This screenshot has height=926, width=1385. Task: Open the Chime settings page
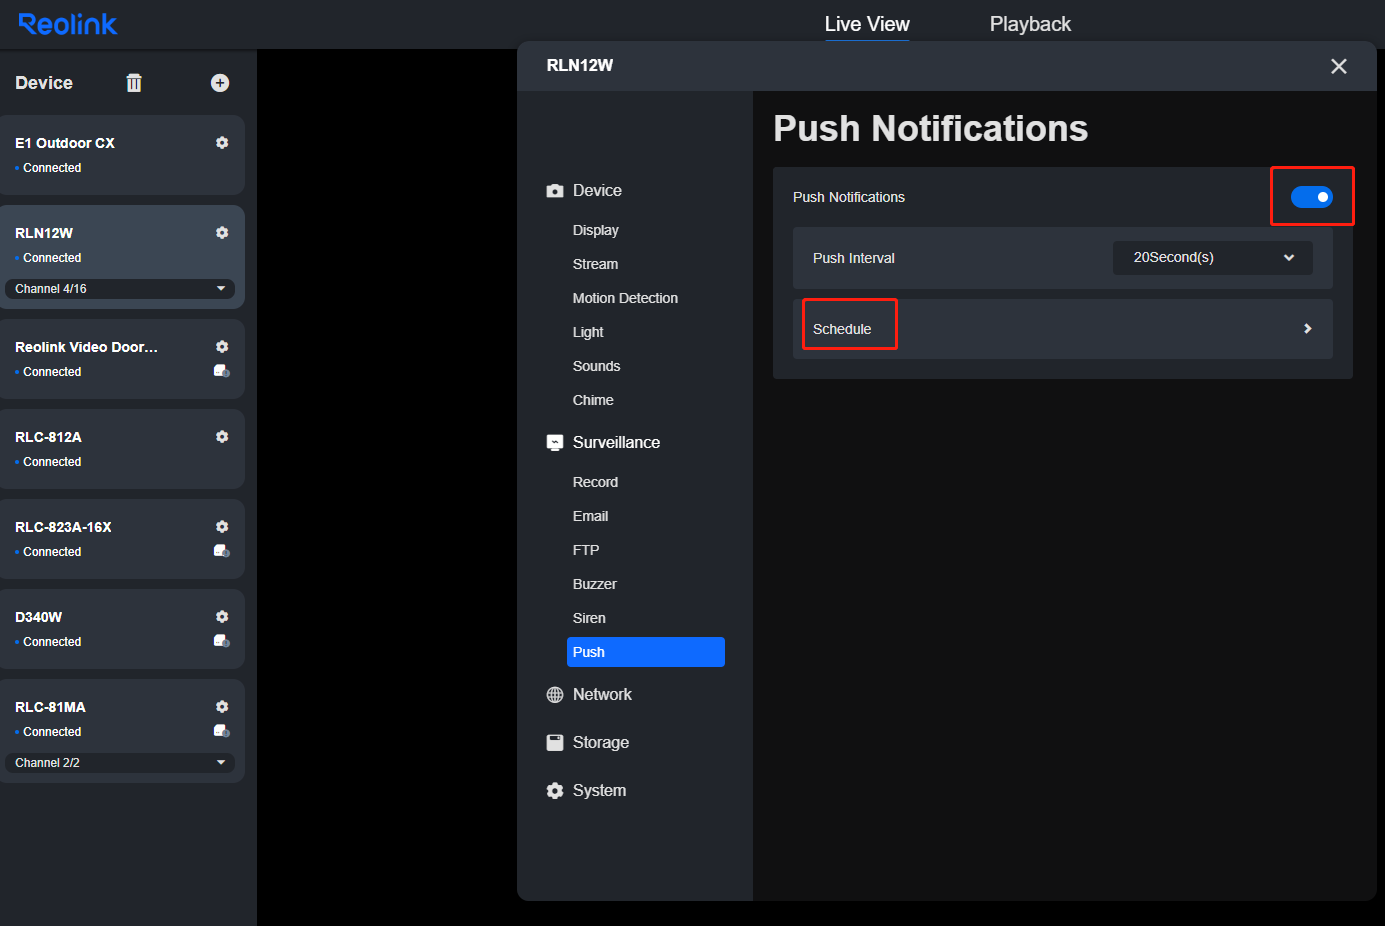click(593, 400)
